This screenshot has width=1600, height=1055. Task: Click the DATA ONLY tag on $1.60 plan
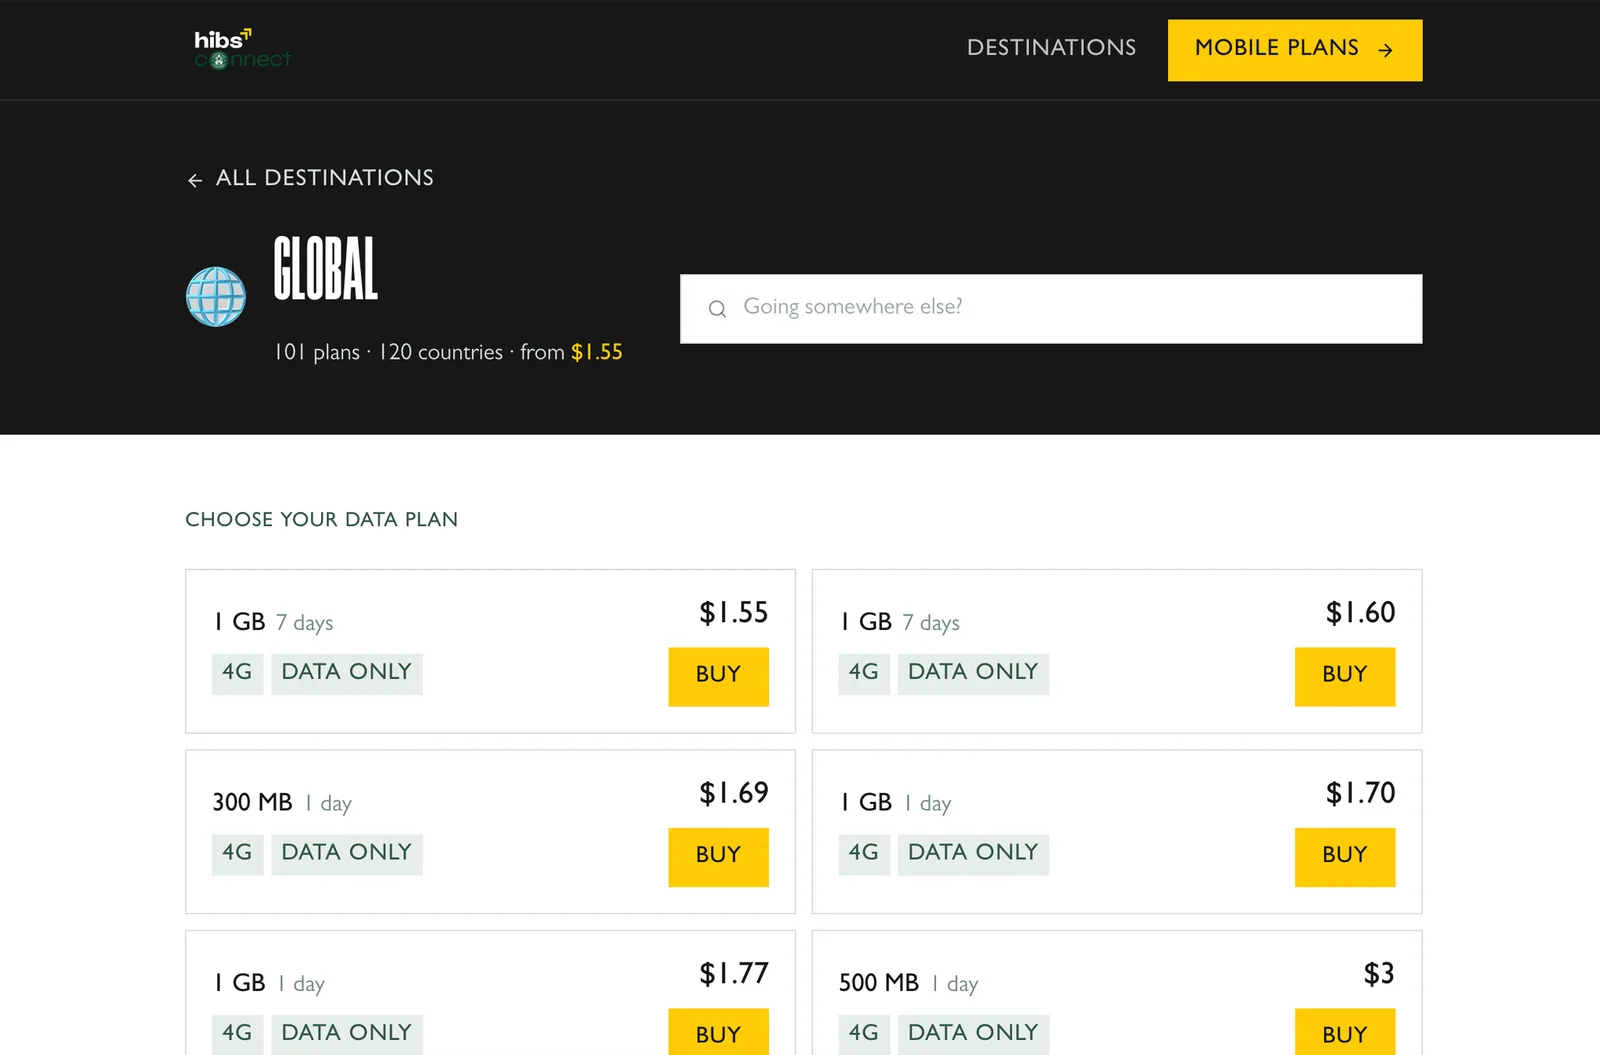[973, 673]
